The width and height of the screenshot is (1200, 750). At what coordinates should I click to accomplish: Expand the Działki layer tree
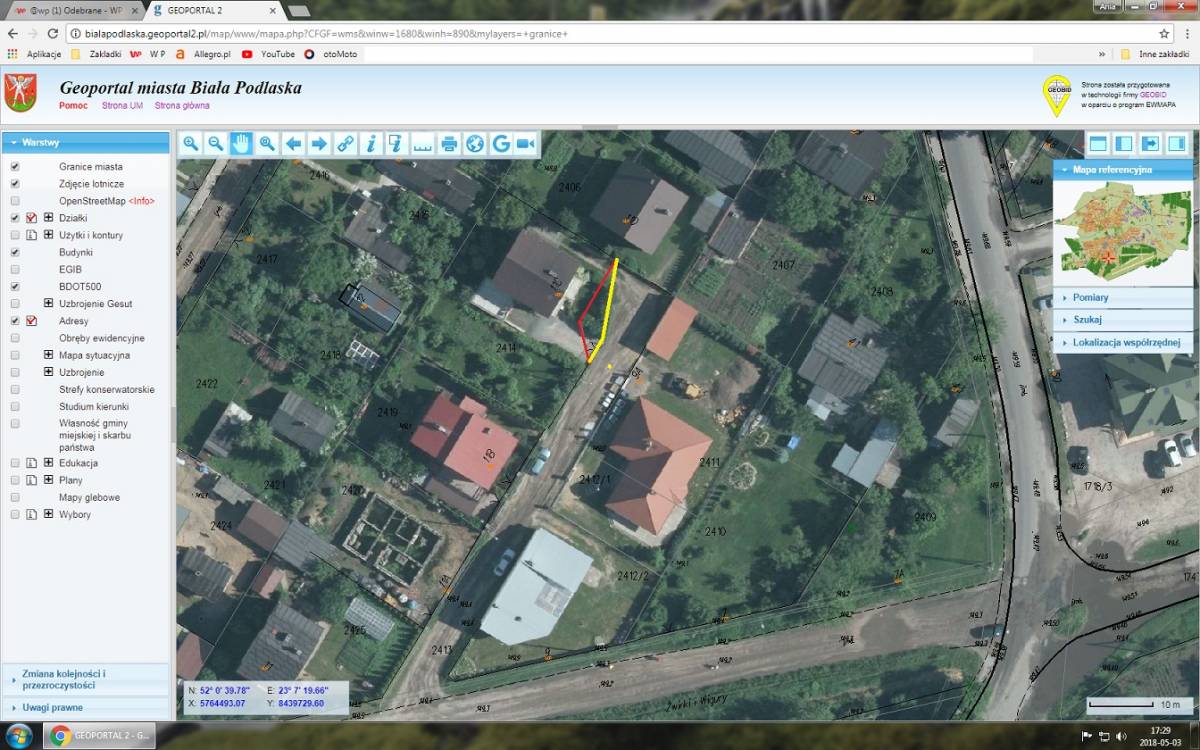pyautogui.click(x=48, y=218)
